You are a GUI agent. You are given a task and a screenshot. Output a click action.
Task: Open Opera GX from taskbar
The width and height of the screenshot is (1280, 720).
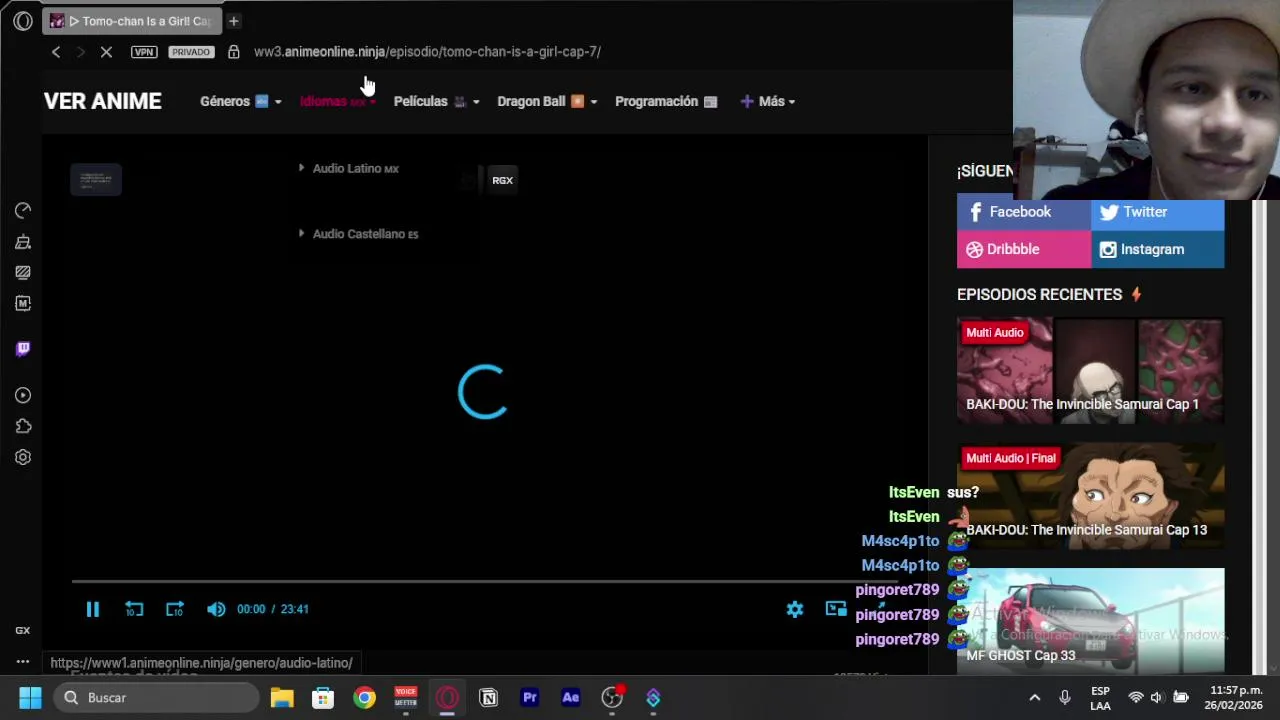pos(447,698)
